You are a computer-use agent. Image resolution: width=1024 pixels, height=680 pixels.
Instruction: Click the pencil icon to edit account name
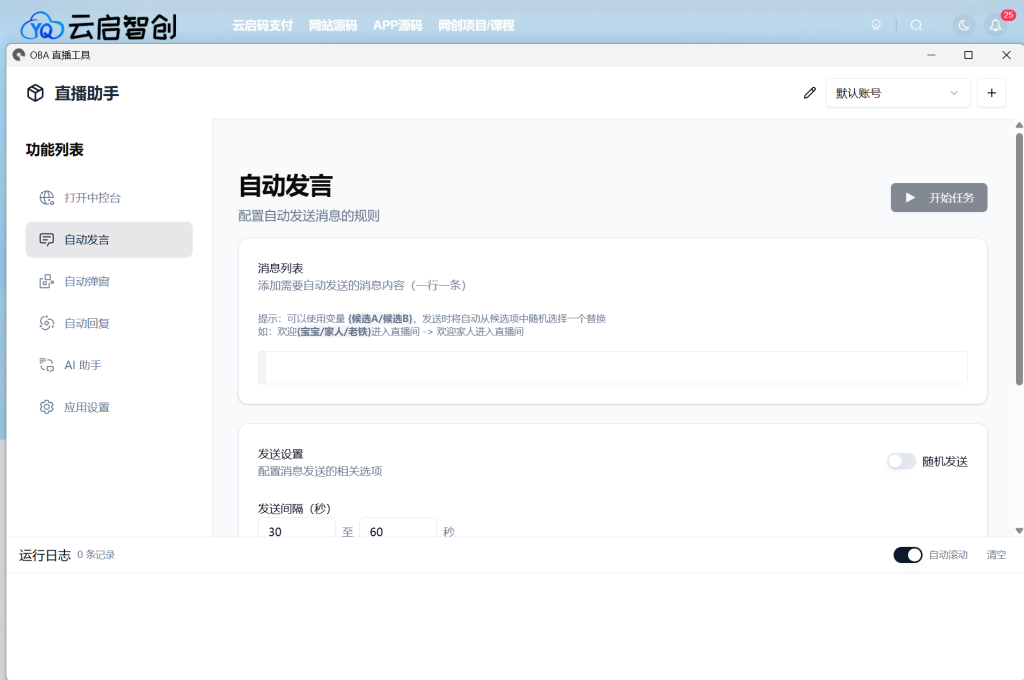(809, 92)
